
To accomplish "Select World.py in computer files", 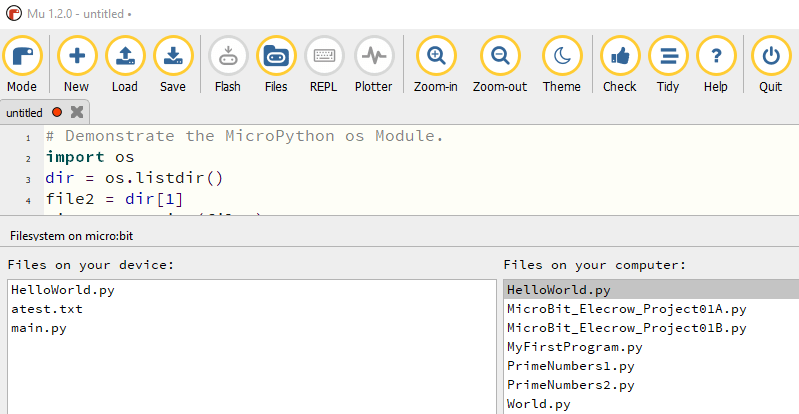I will (x=651, y=404).
